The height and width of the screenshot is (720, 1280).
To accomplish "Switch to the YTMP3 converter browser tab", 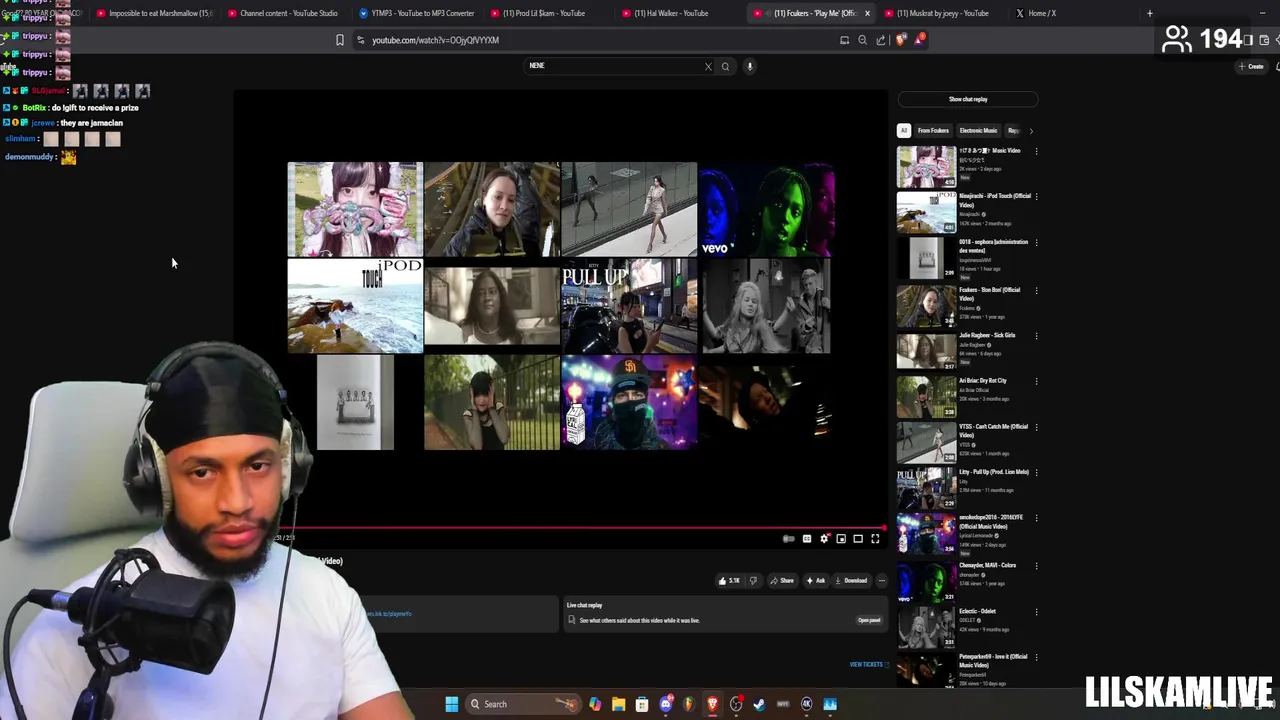I will (416, 13).
